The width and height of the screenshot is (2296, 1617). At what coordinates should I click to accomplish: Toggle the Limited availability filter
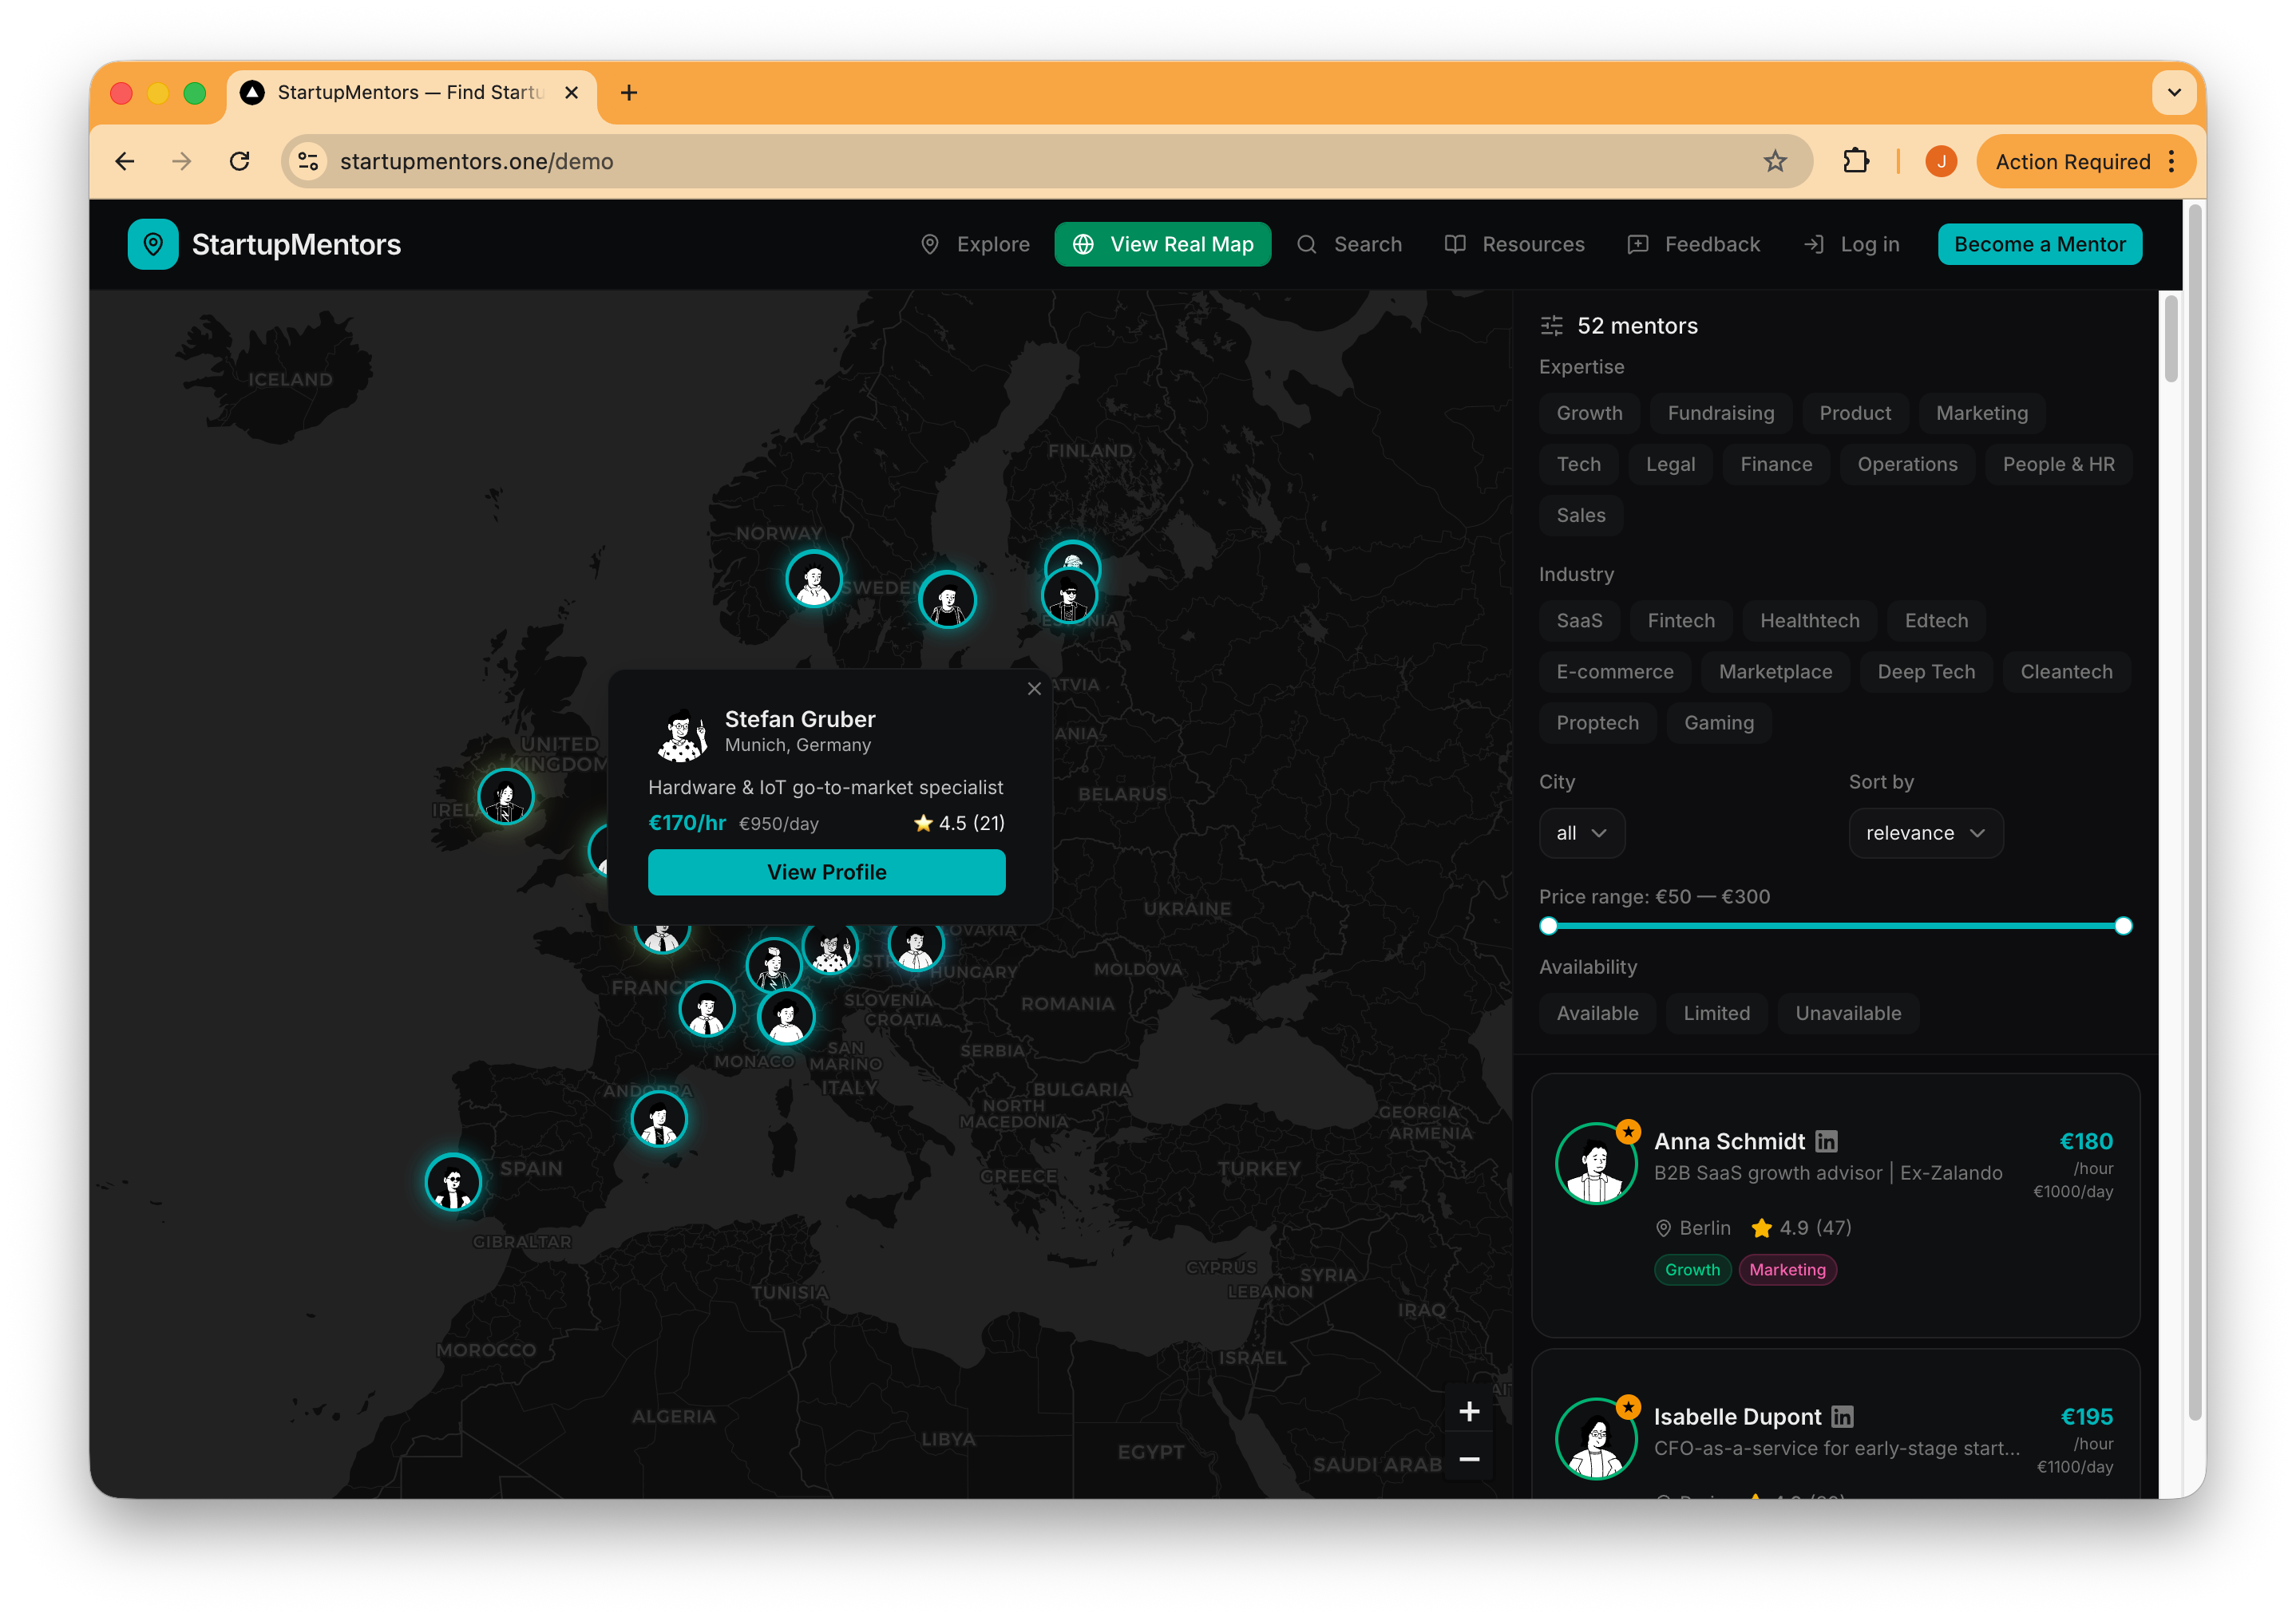point(1716,1013)
